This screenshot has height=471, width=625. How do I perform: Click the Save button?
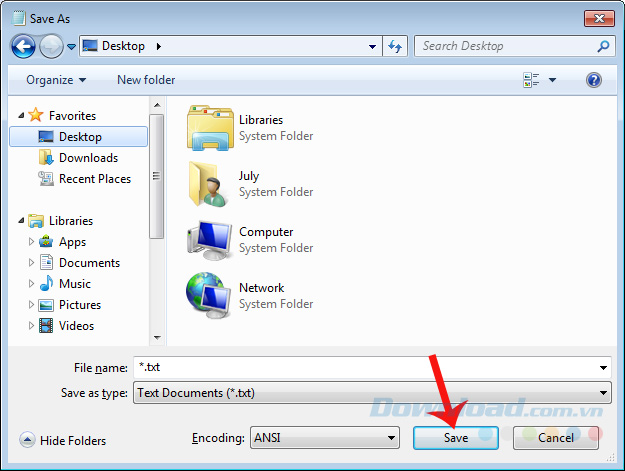click(456, 438)
